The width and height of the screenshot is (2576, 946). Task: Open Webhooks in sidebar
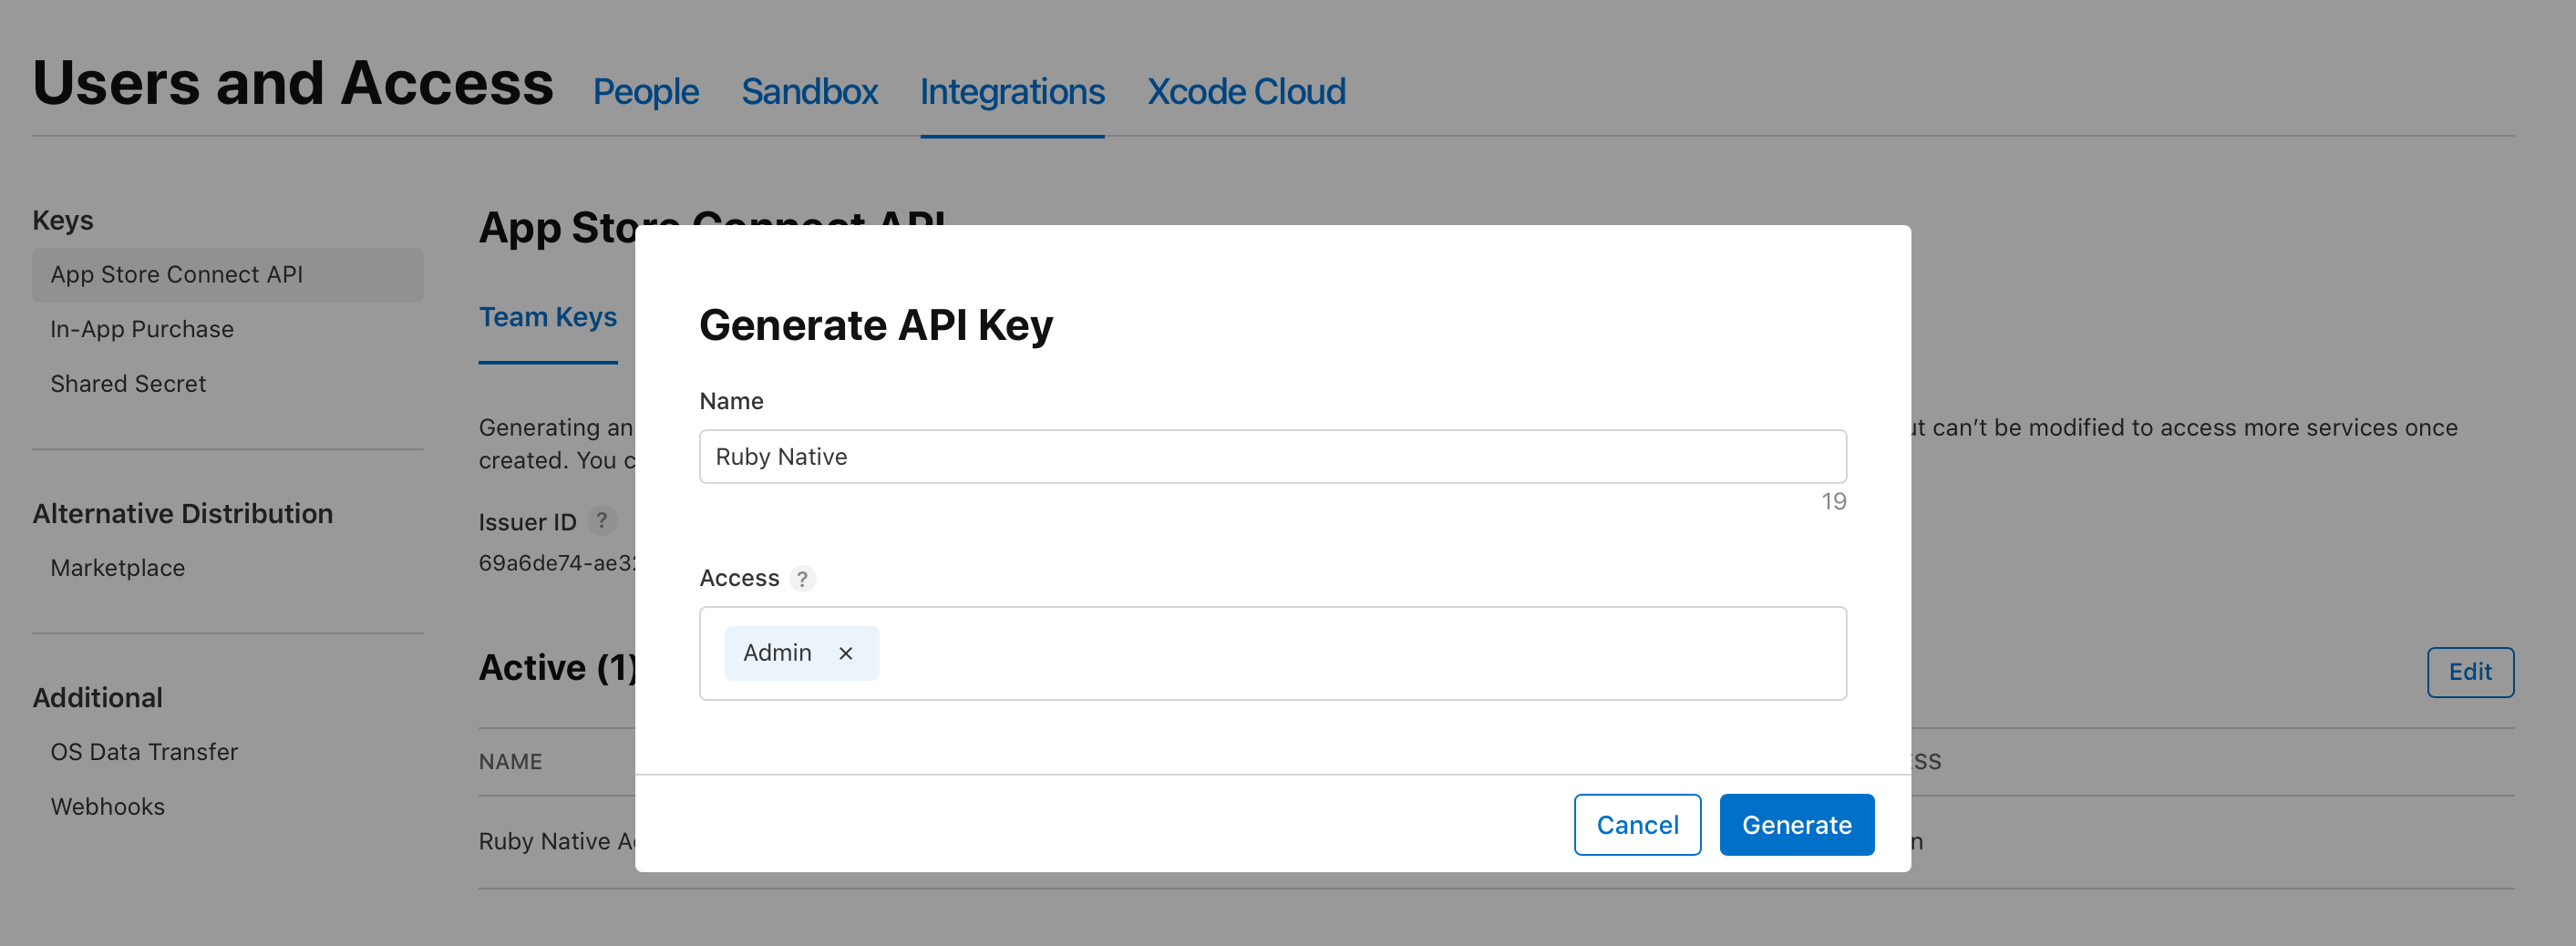[x=108, y=807]
